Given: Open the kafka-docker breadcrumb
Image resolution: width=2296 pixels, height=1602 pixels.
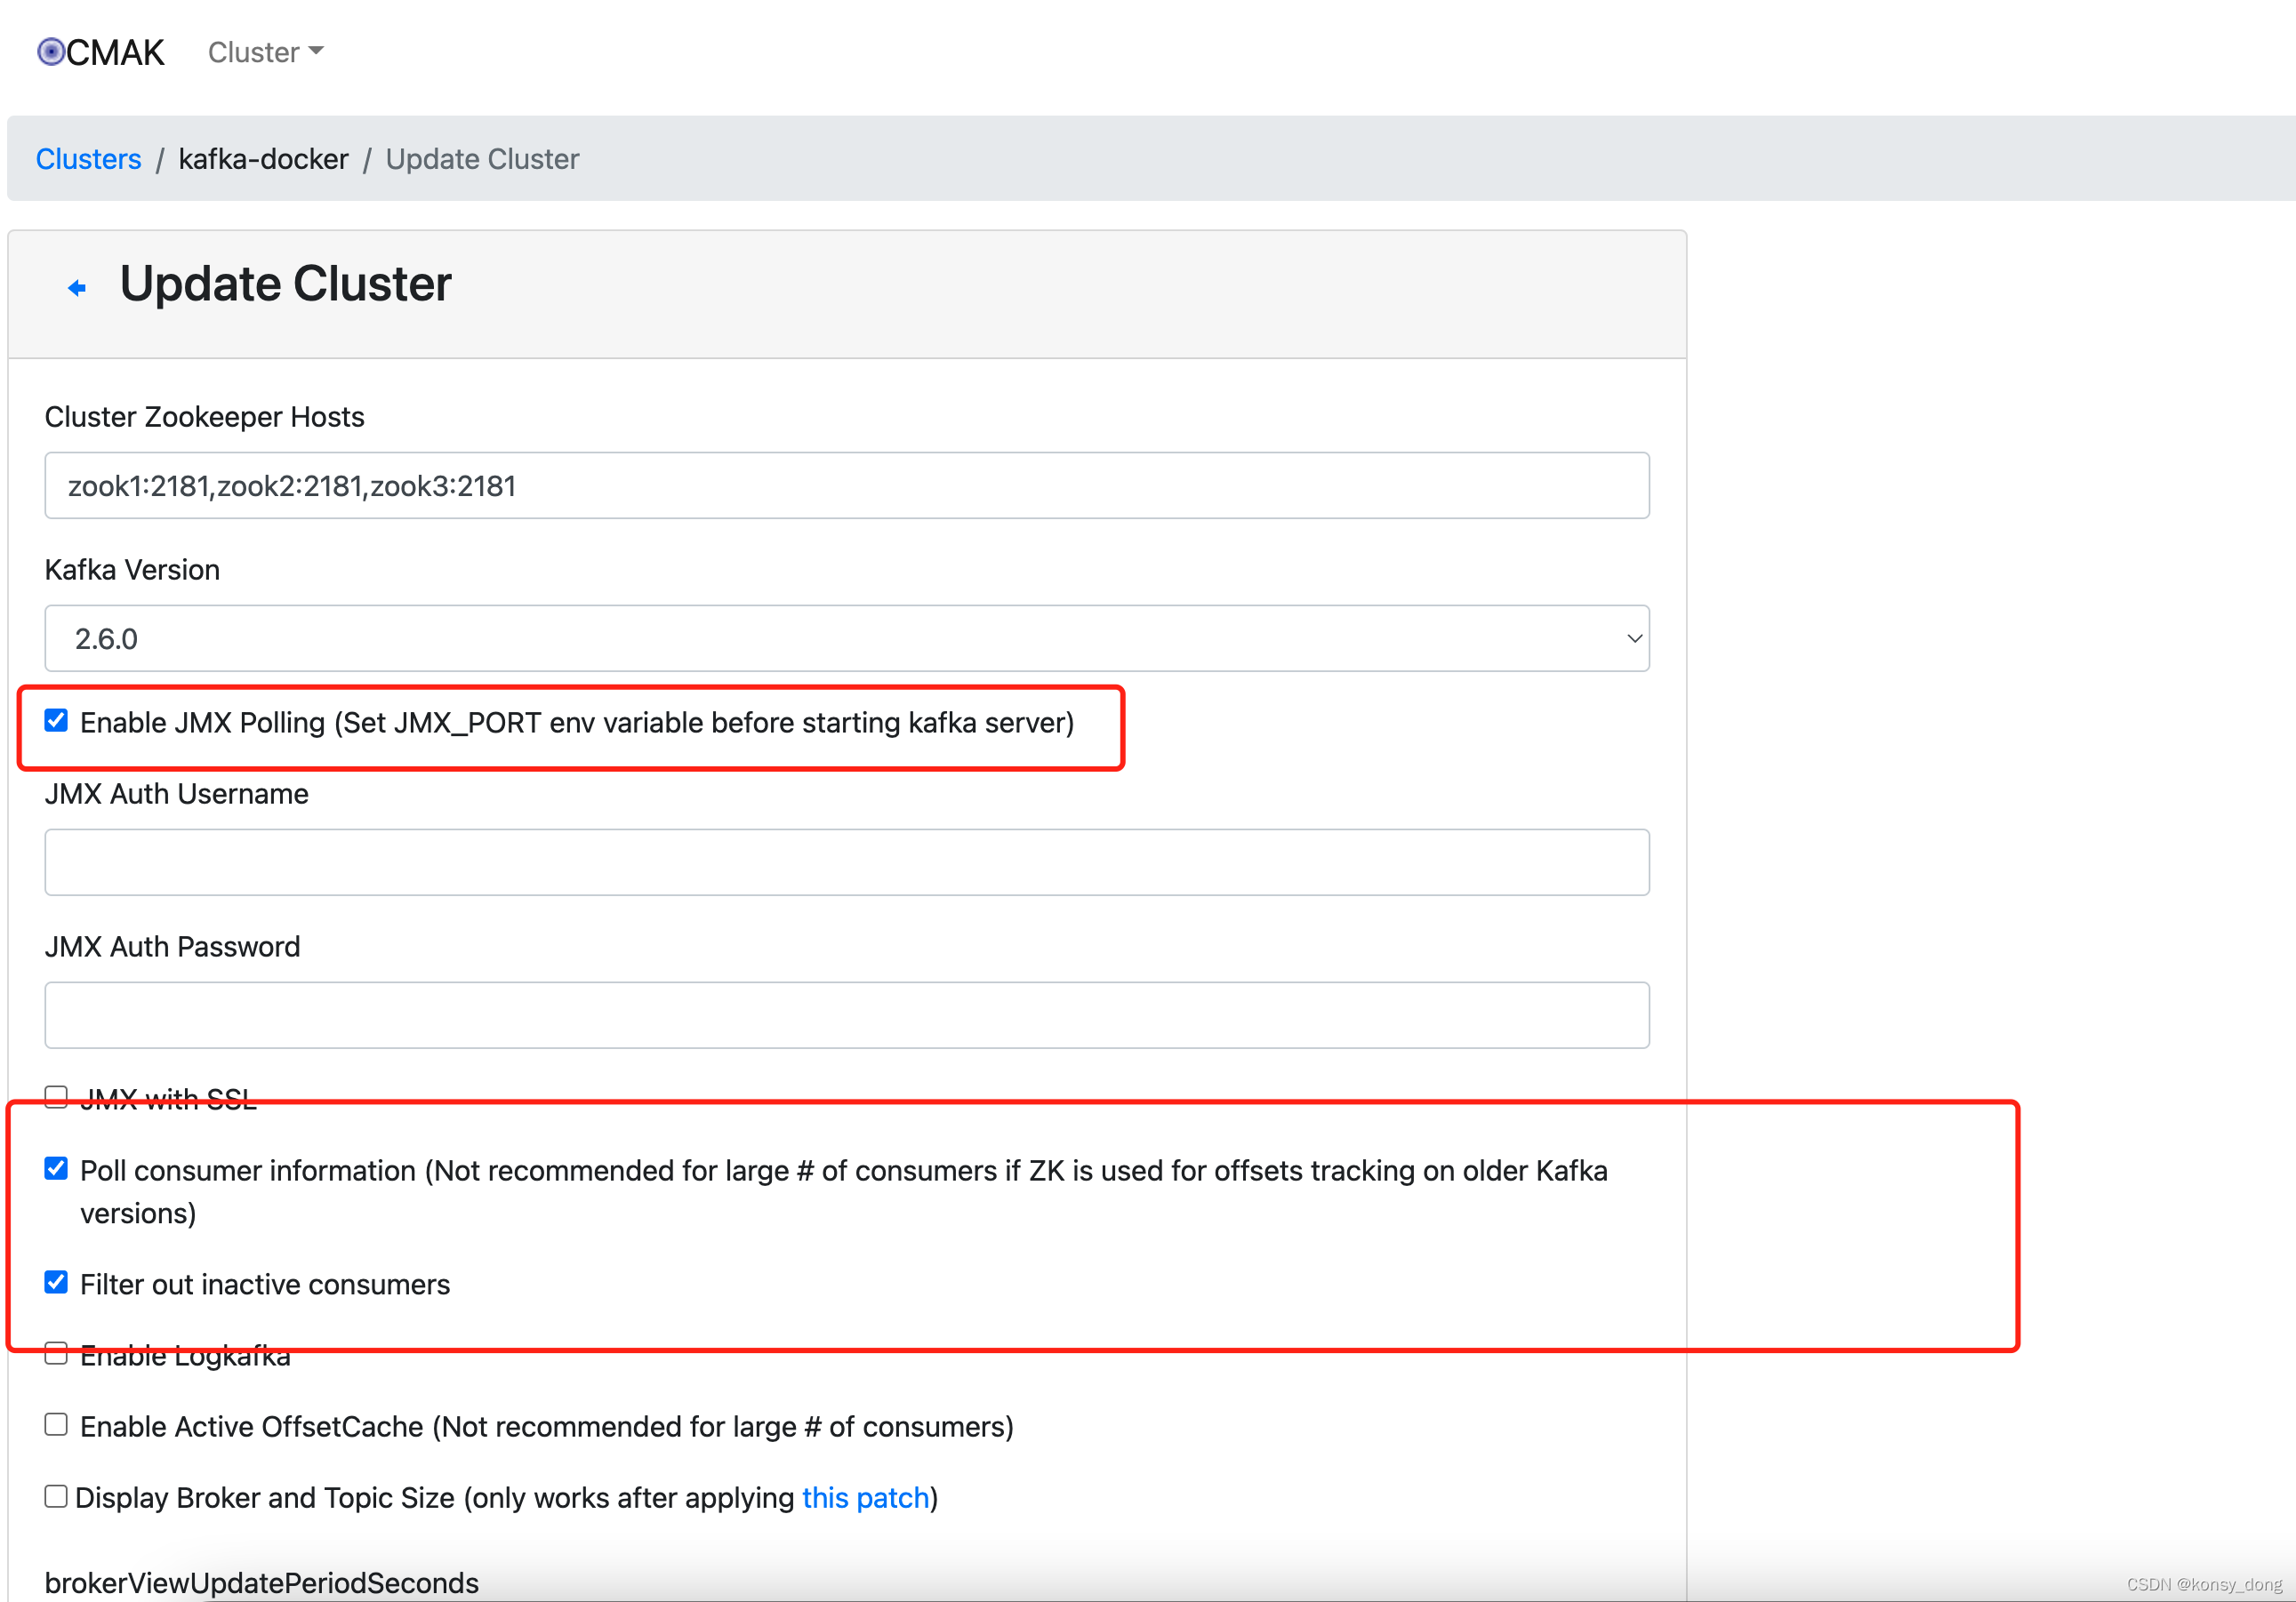Looking at the screenshot, I should point(264,159).
